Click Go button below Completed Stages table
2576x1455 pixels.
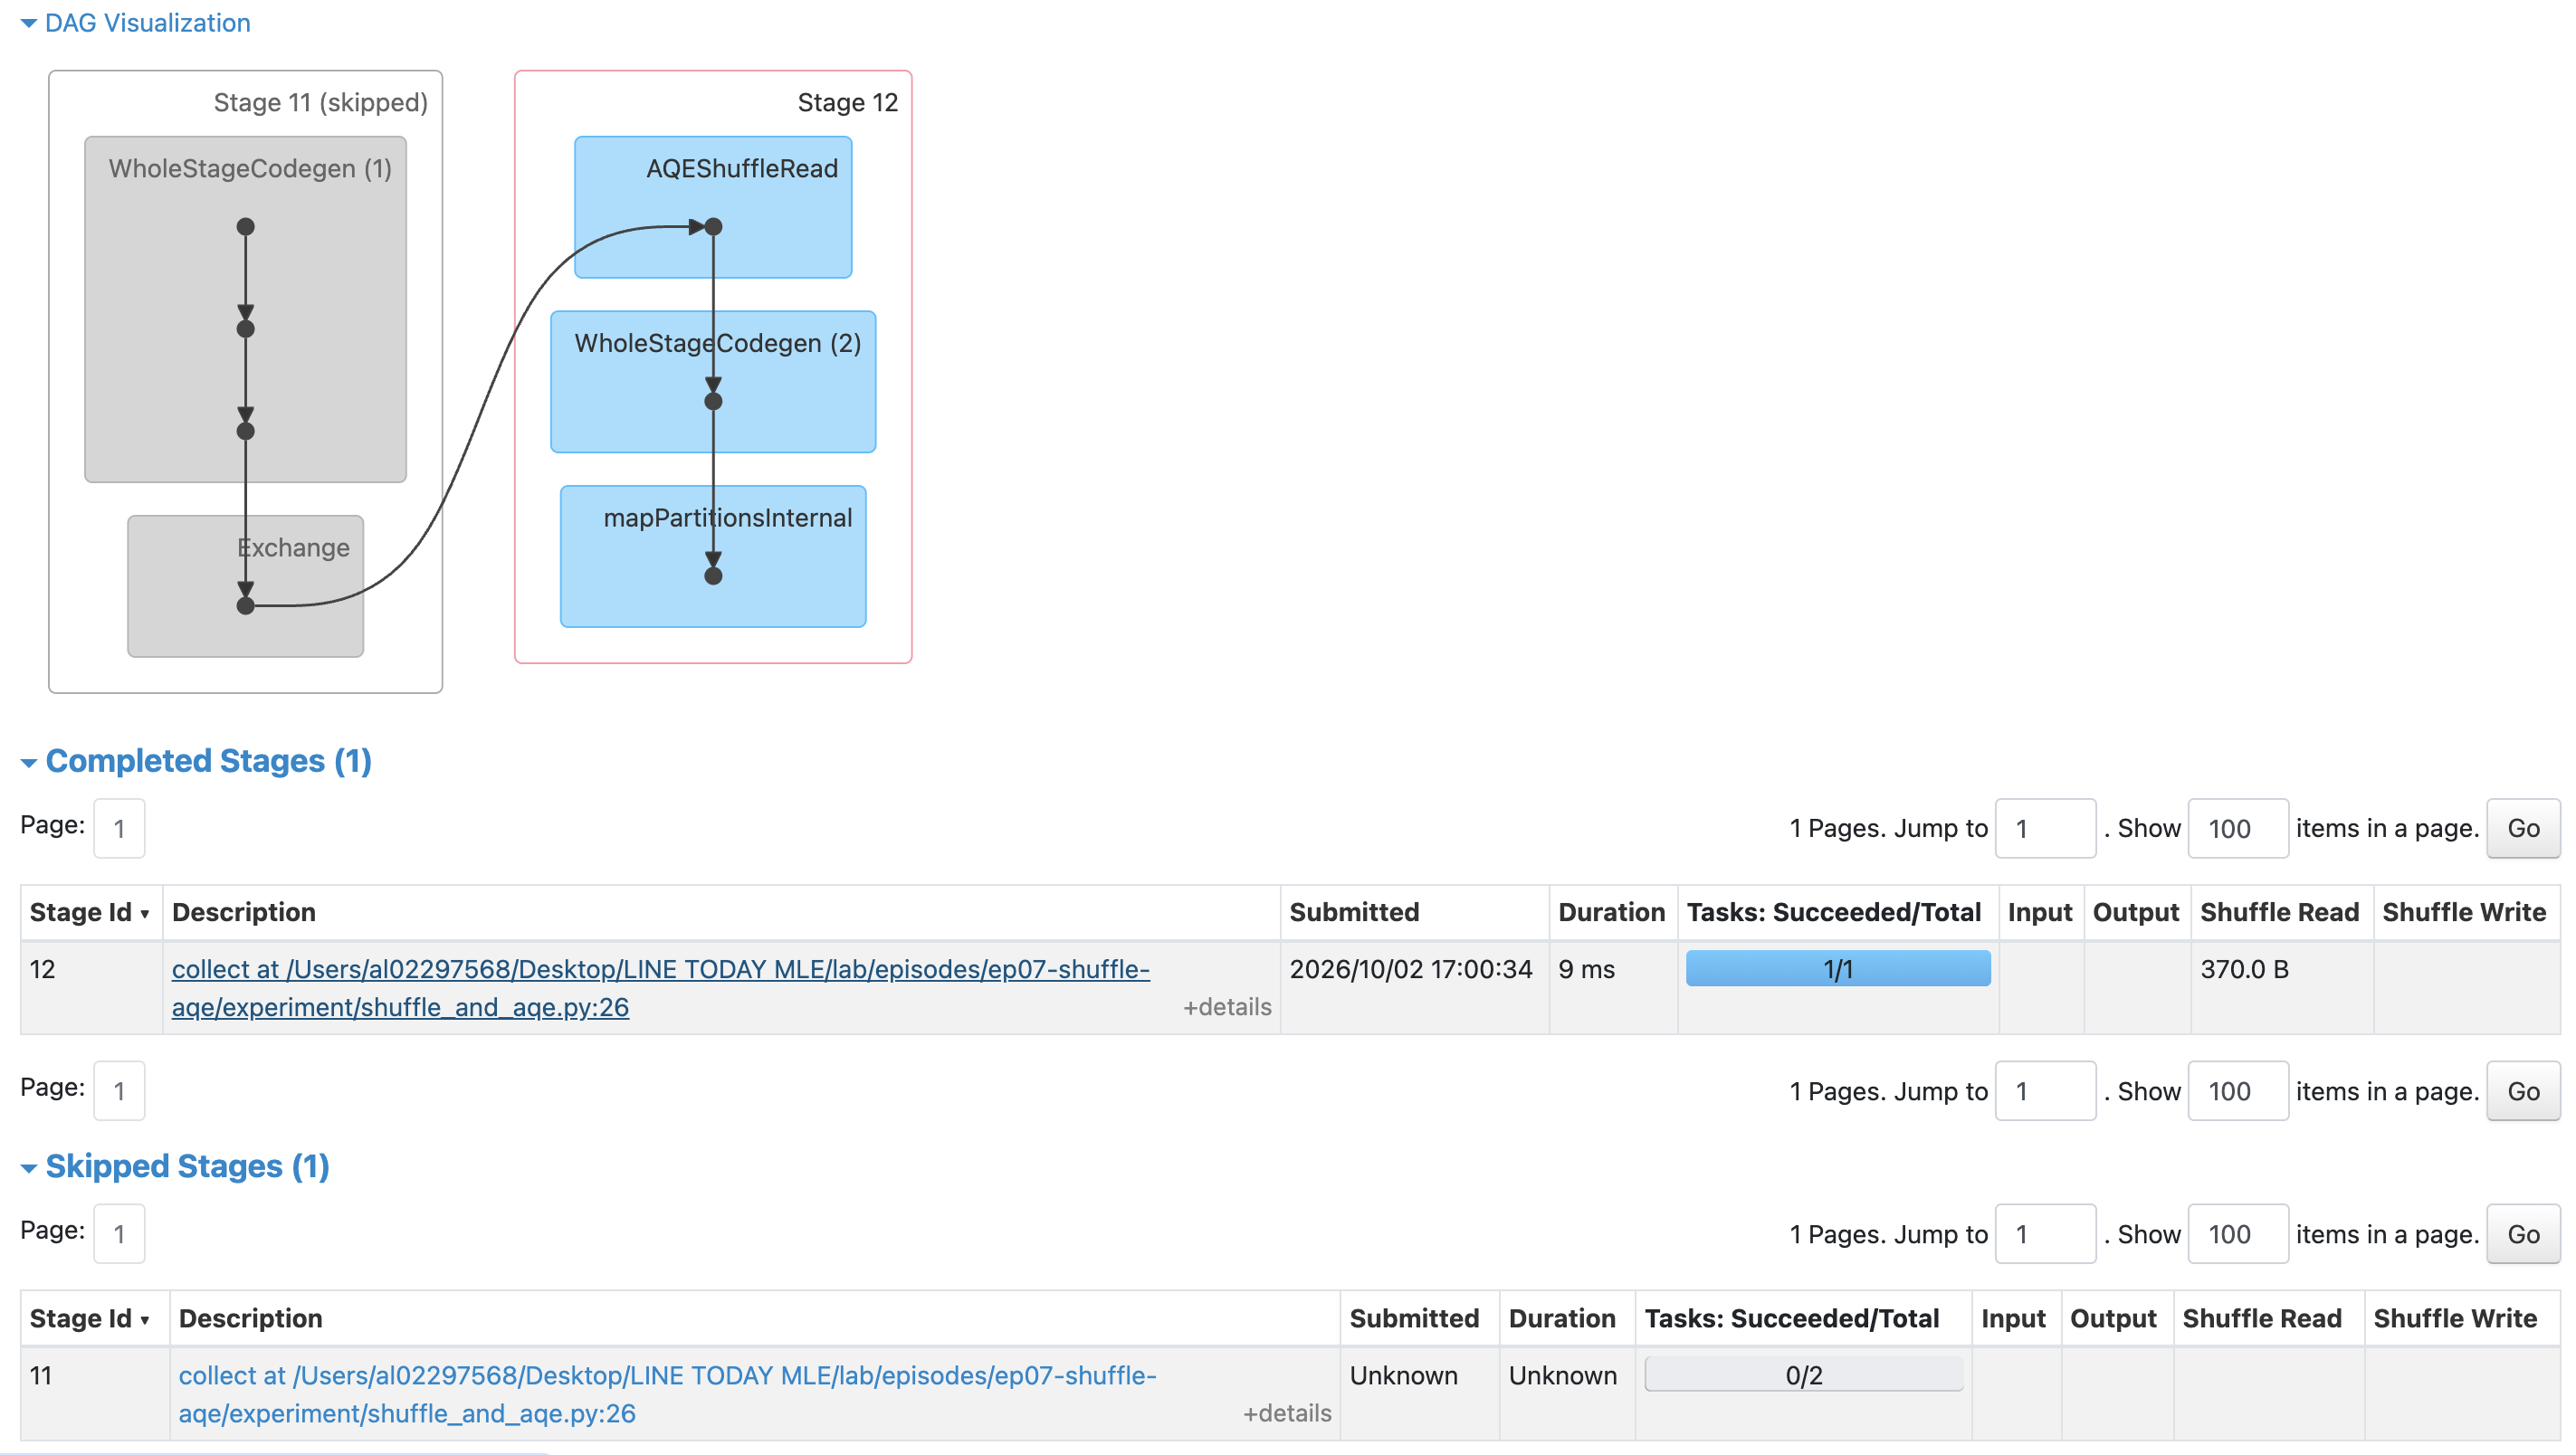2523,1091
